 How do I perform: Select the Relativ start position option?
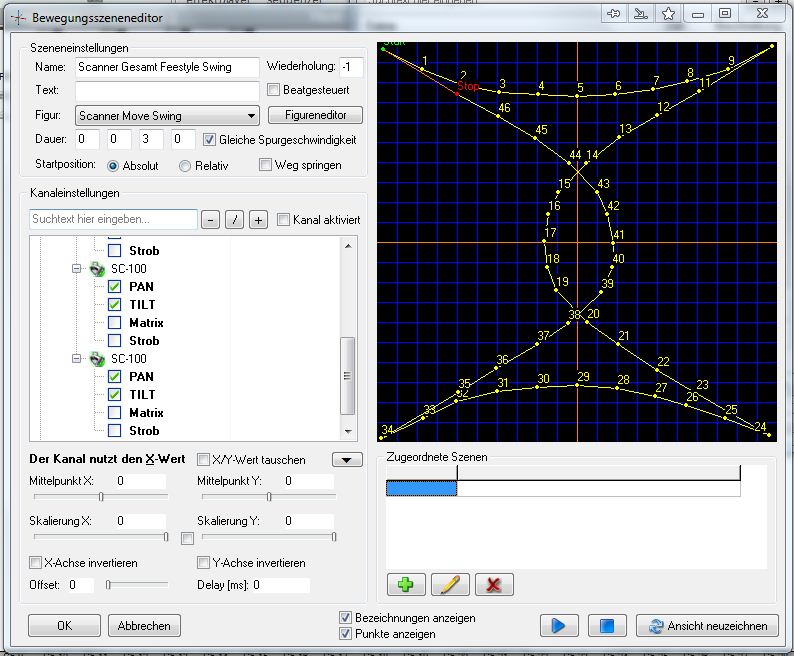tap(185, 166)
